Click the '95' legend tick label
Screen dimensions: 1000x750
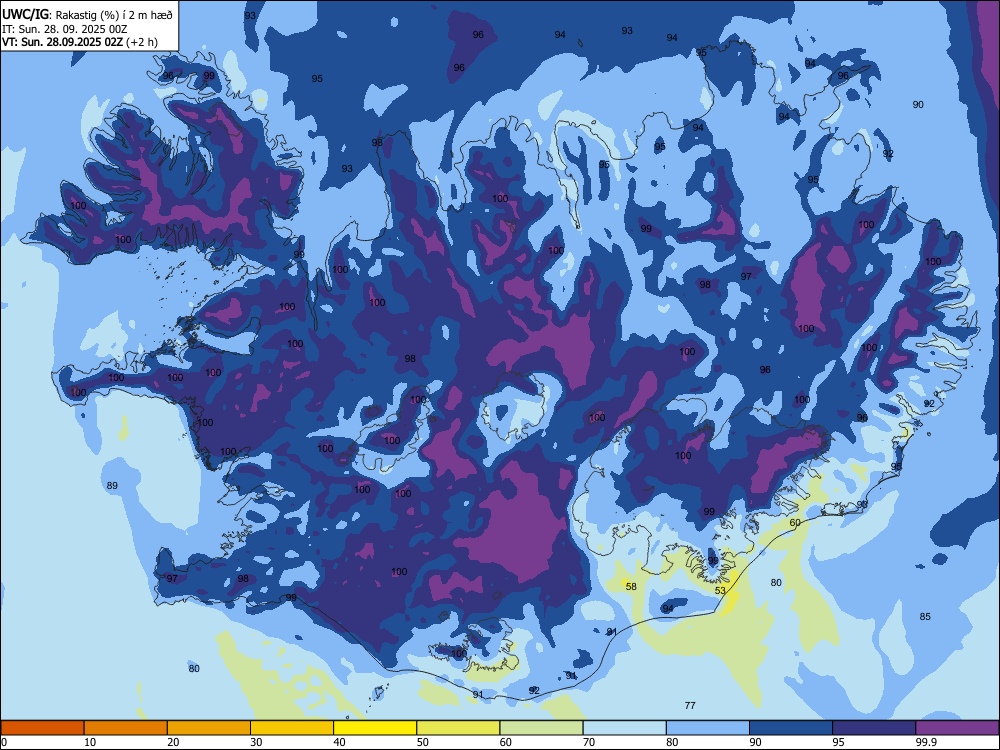click(x=839, y=742)
